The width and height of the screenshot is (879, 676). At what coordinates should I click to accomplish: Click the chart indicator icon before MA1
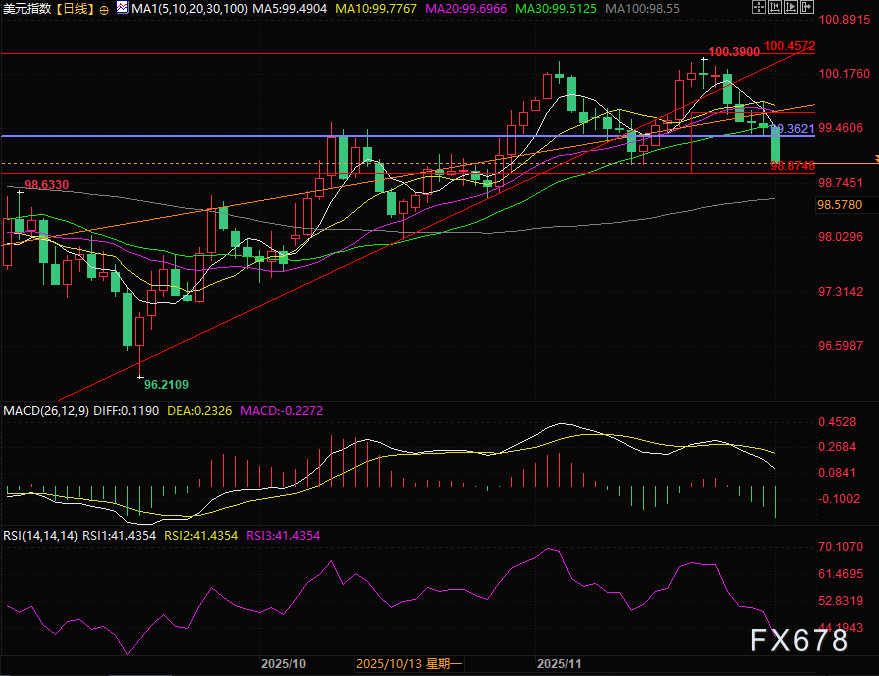coord(121,8)
